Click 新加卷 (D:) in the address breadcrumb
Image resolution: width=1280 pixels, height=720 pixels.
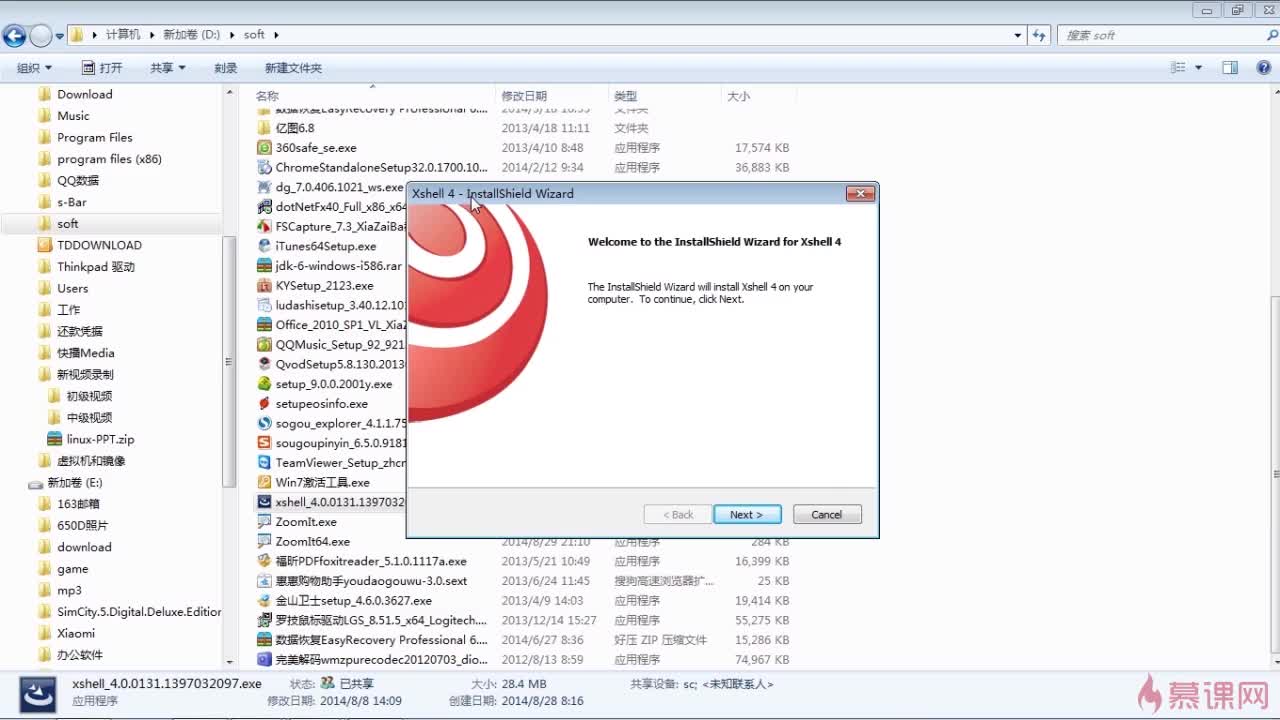click(x=192, y=35)
